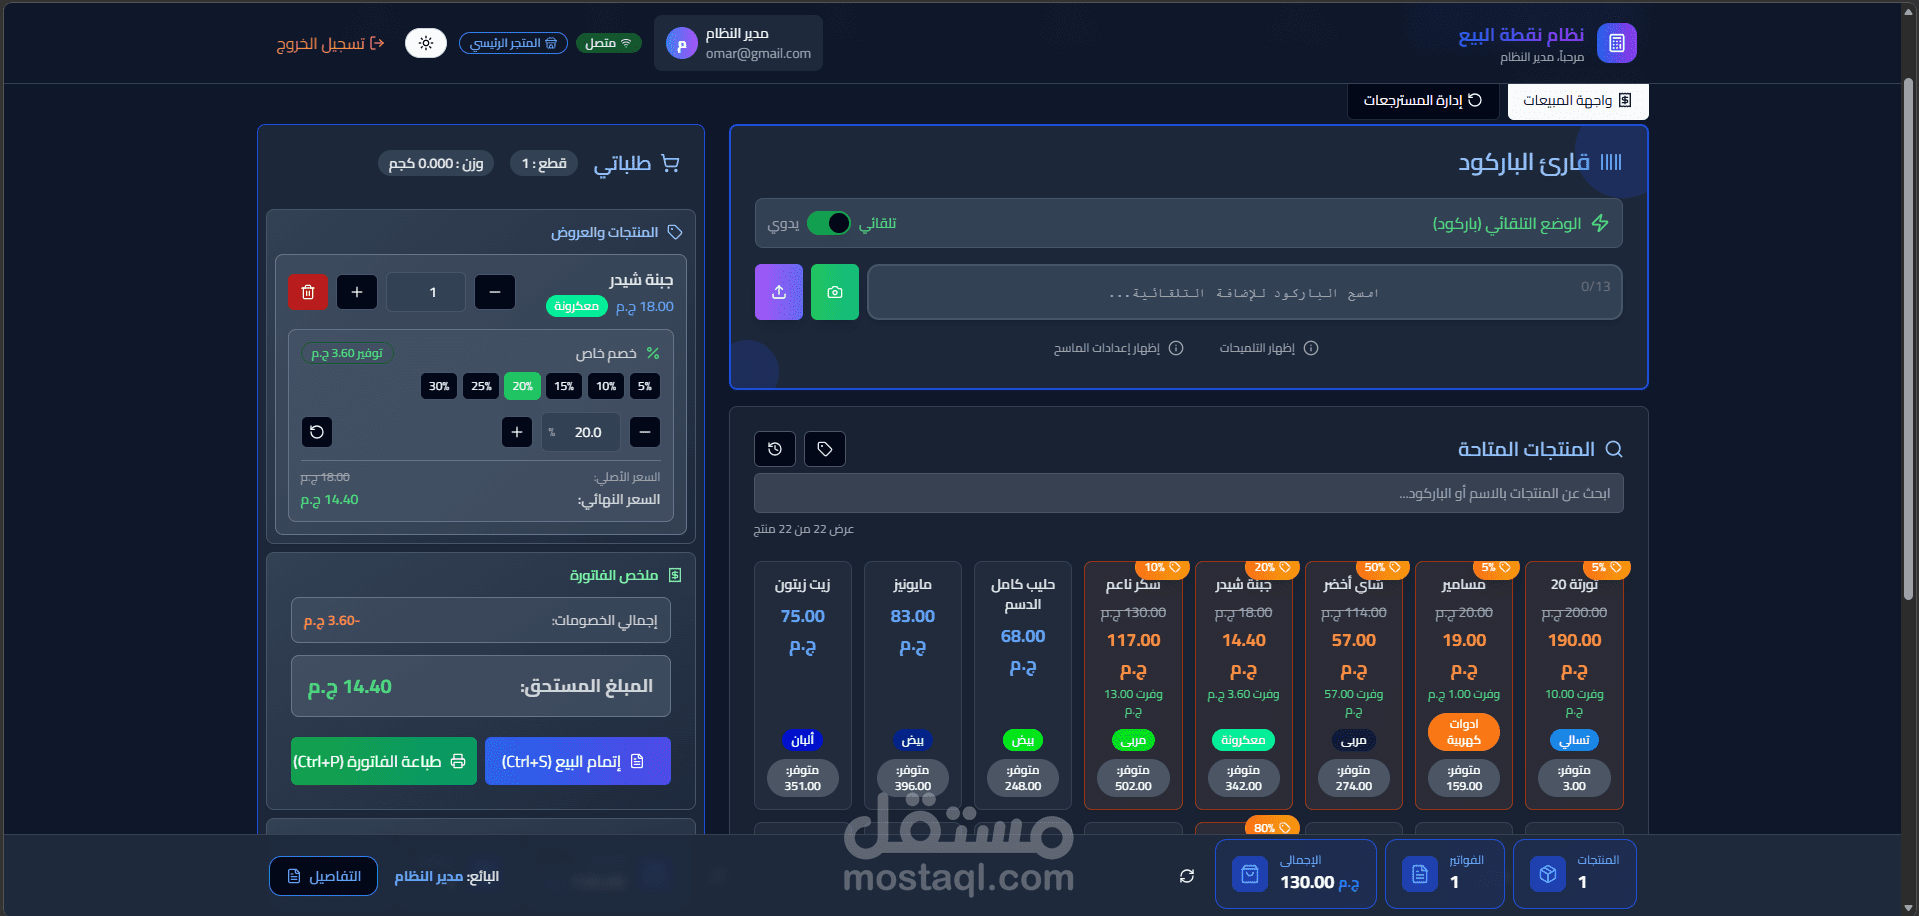Switch to the إدارة المسترجعات tab

coord(1424,101)
